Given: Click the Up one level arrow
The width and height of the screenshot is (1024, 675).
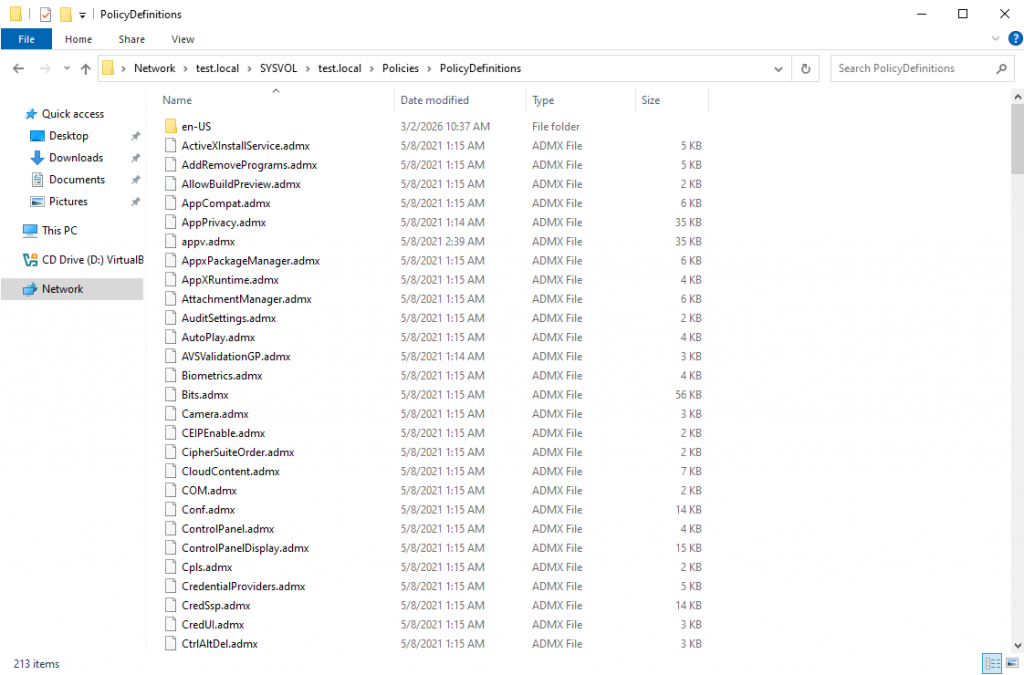Looking at the screenshot, I should pyautogui.click(x=86, y=68).
